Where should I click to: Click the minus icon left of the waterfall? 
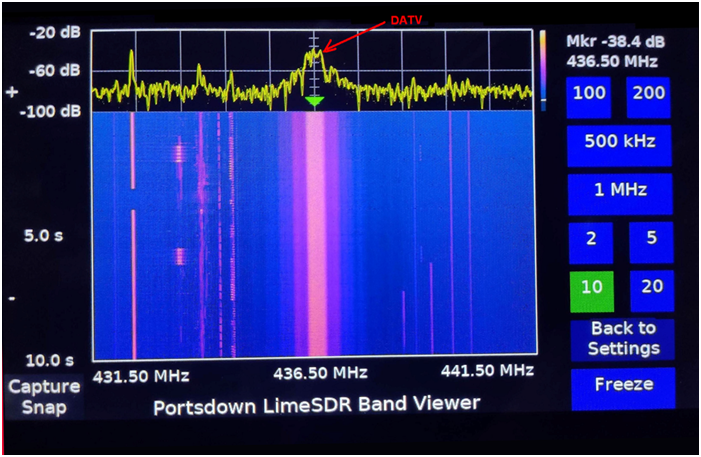(12, 298)
